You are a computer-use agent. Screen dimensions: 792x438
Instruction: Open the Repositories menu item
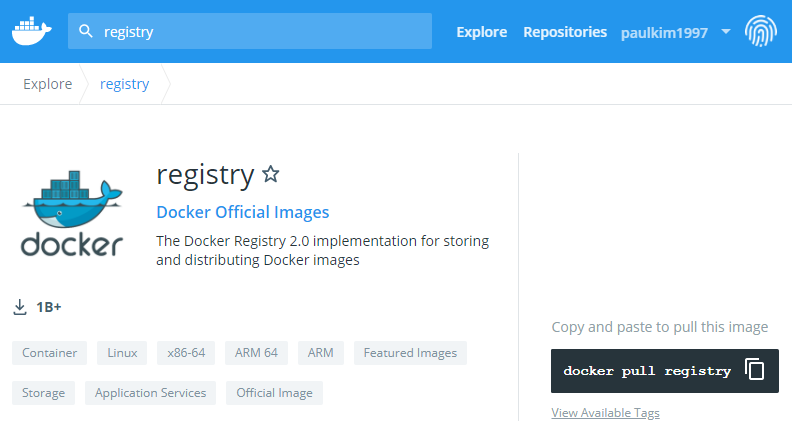(565, 32)
